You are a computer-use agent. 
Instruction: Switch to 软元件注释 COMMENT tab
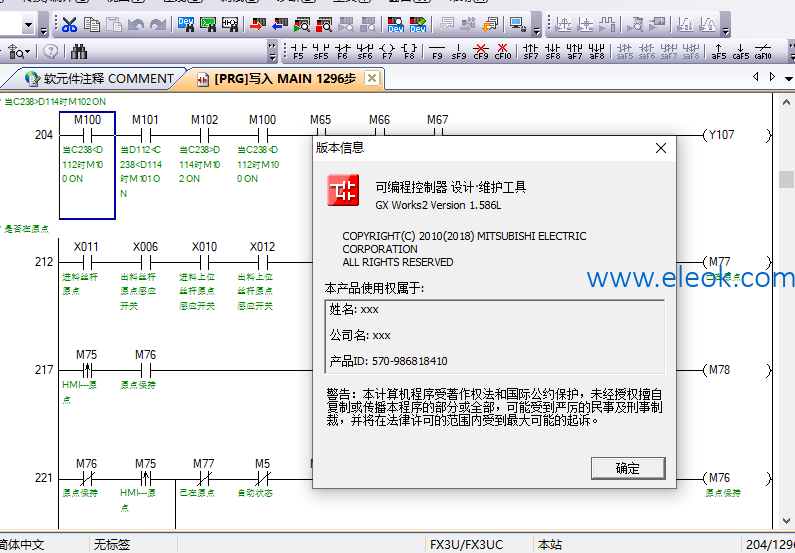click(x=99, y=79)
